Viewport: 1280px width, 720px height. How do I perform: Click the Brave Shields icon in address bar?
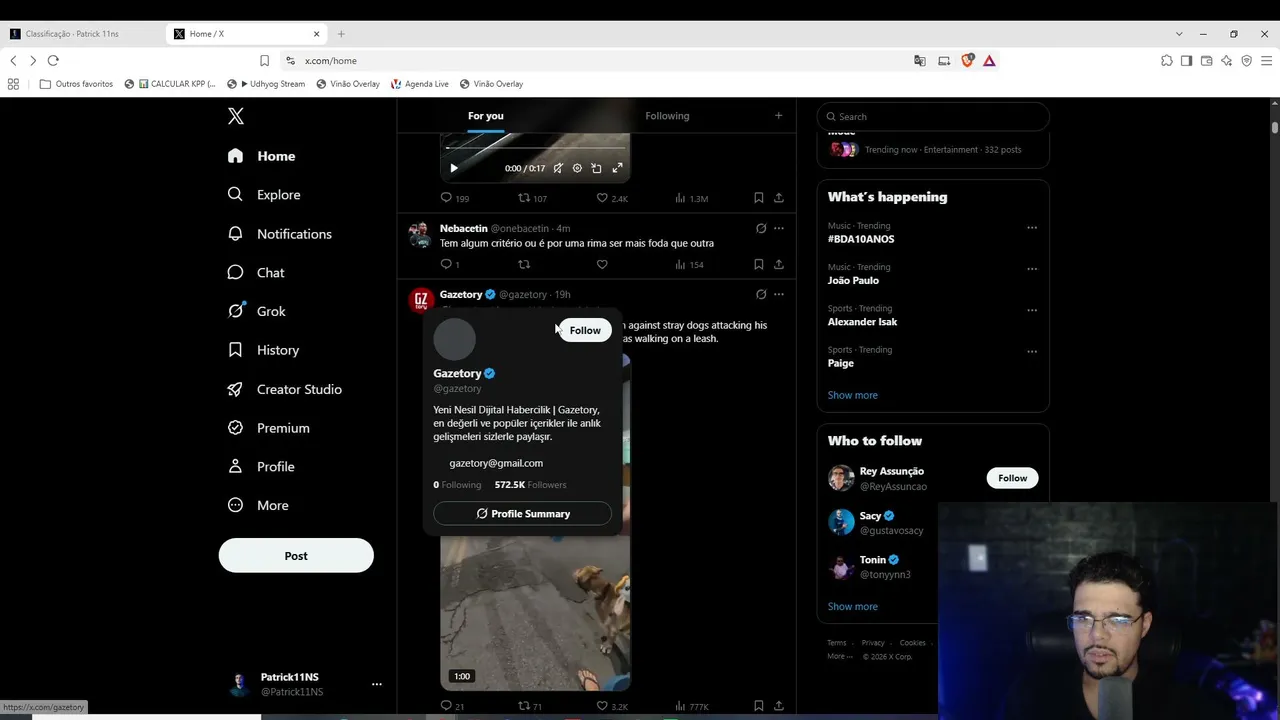coord(967,60)
